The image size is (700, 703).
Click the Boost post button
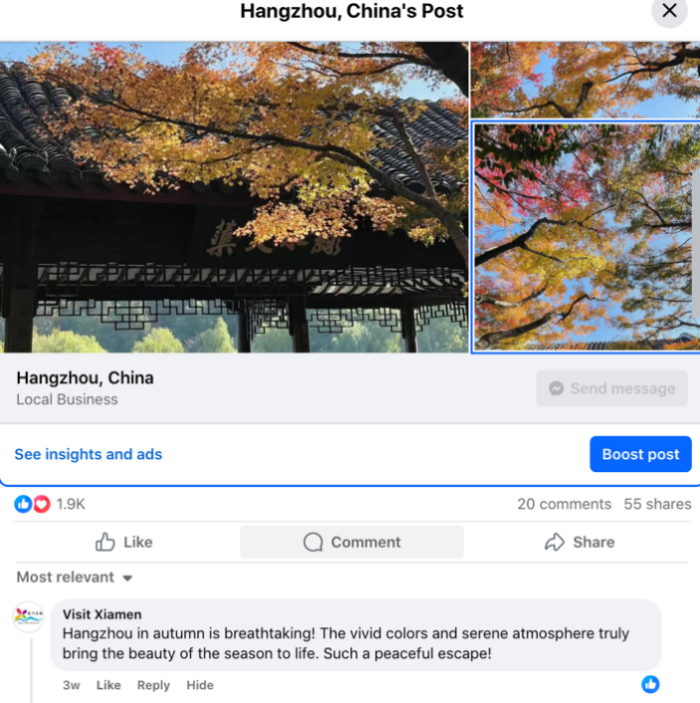640,454
